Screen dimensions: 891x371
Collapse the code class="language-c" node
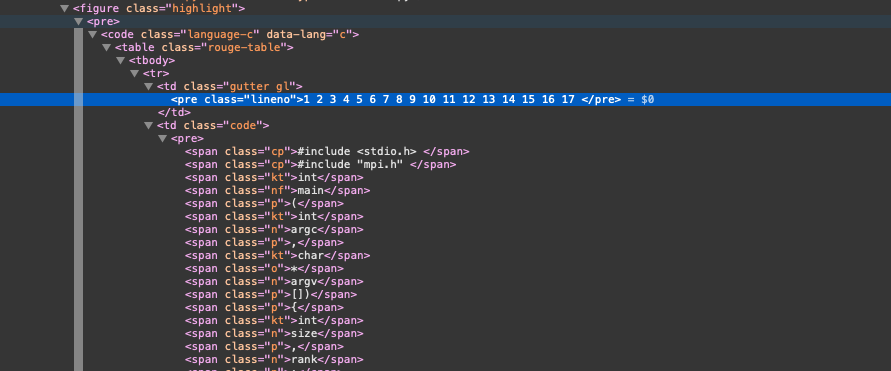(93, 35)
